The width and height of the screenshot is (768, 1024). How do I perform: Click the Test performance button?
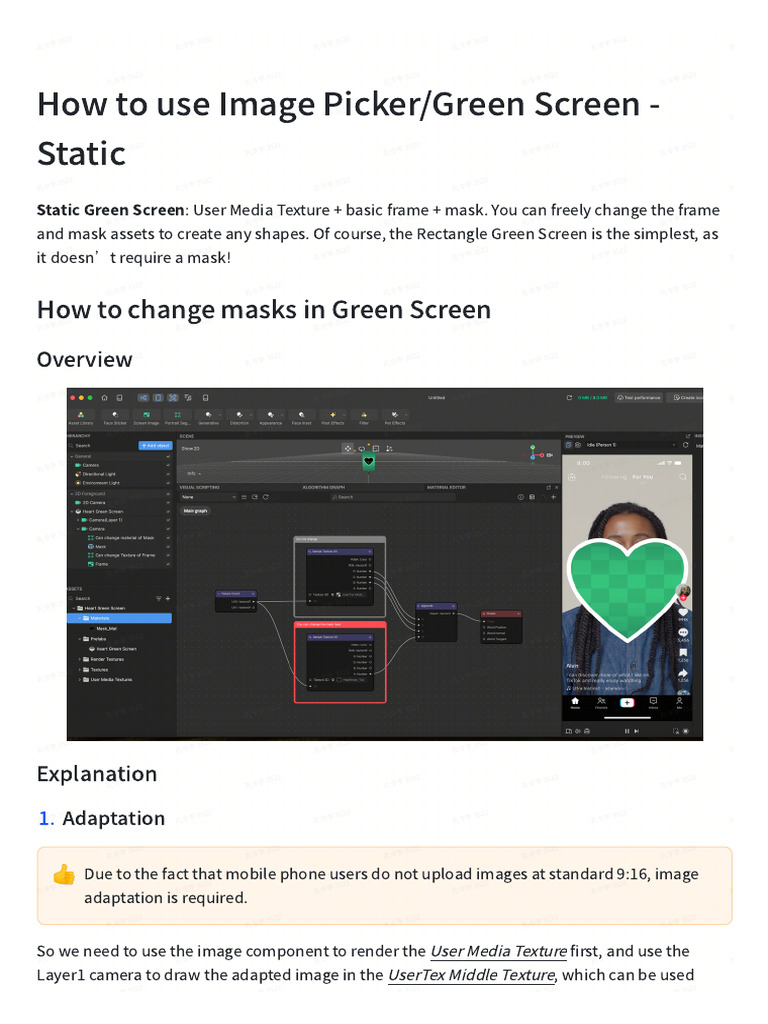click(x=639, y=398)
